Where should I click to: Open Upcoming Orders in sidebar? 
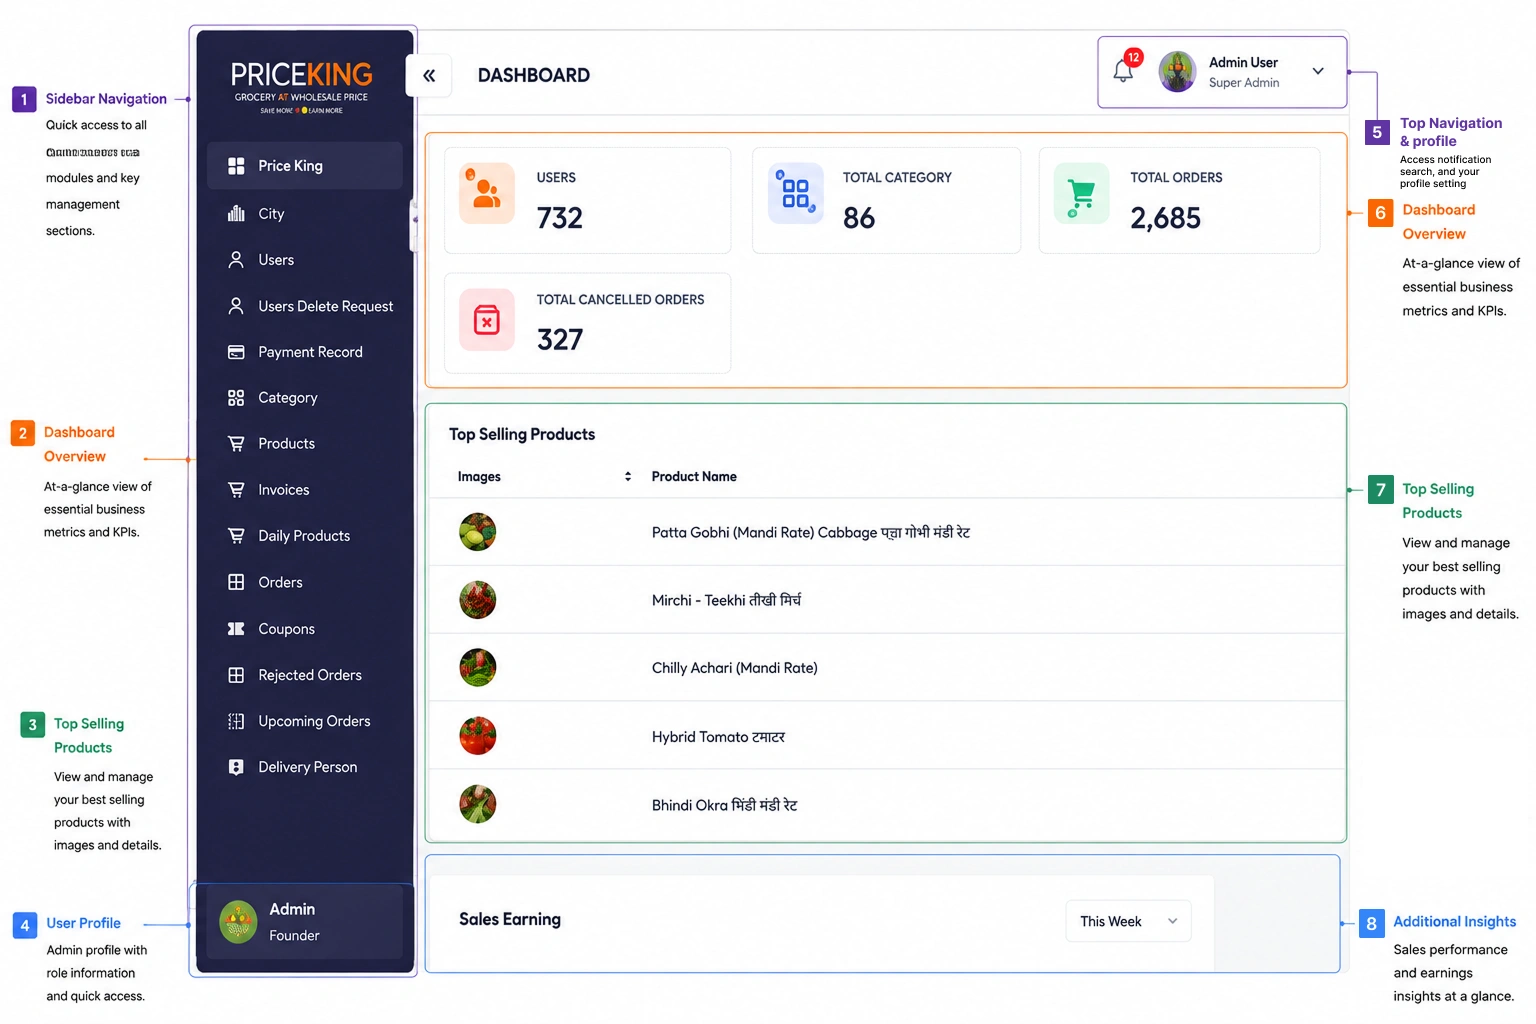[305, 721]
